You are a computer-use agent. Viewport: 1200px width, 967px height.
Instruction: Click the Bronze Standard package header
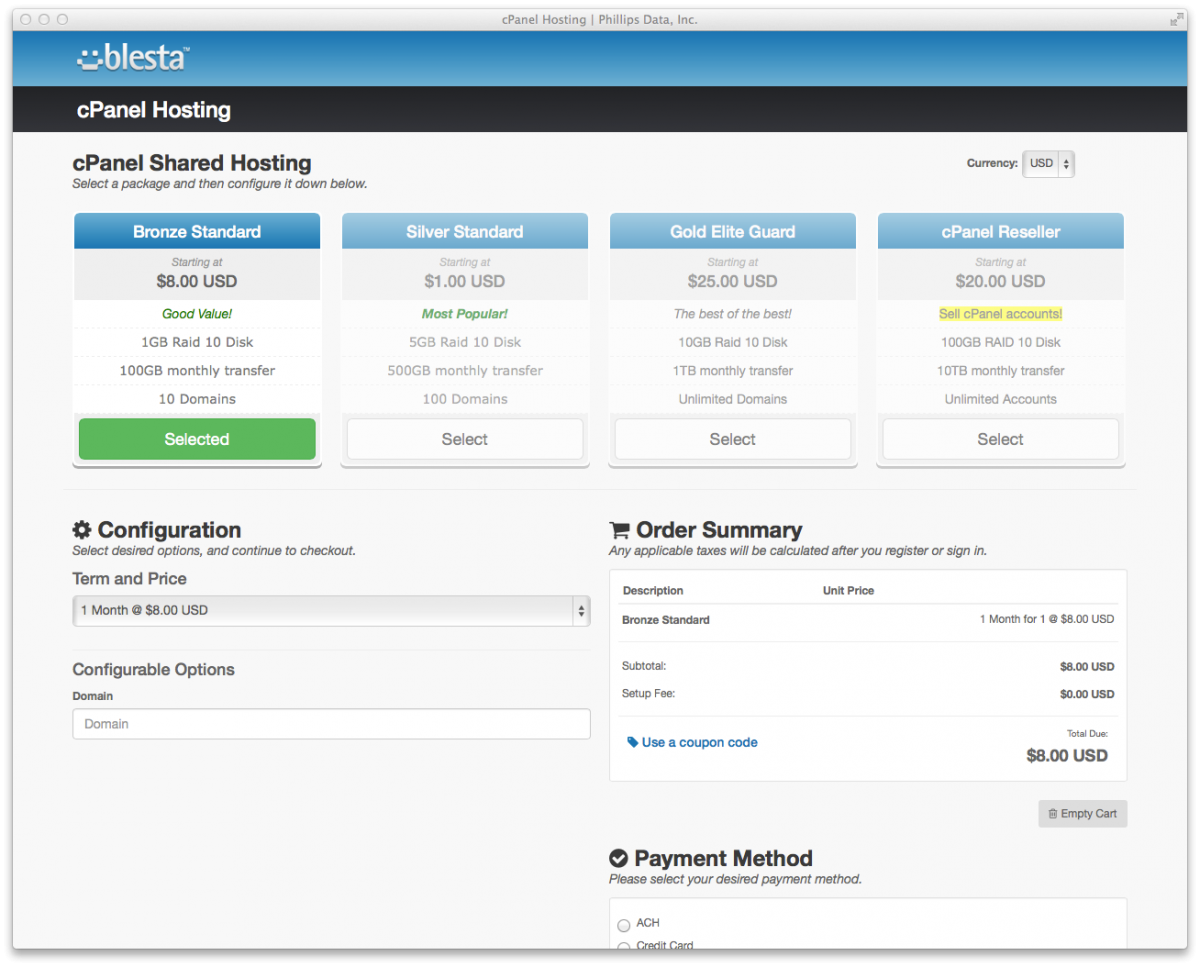click(197, 231)
